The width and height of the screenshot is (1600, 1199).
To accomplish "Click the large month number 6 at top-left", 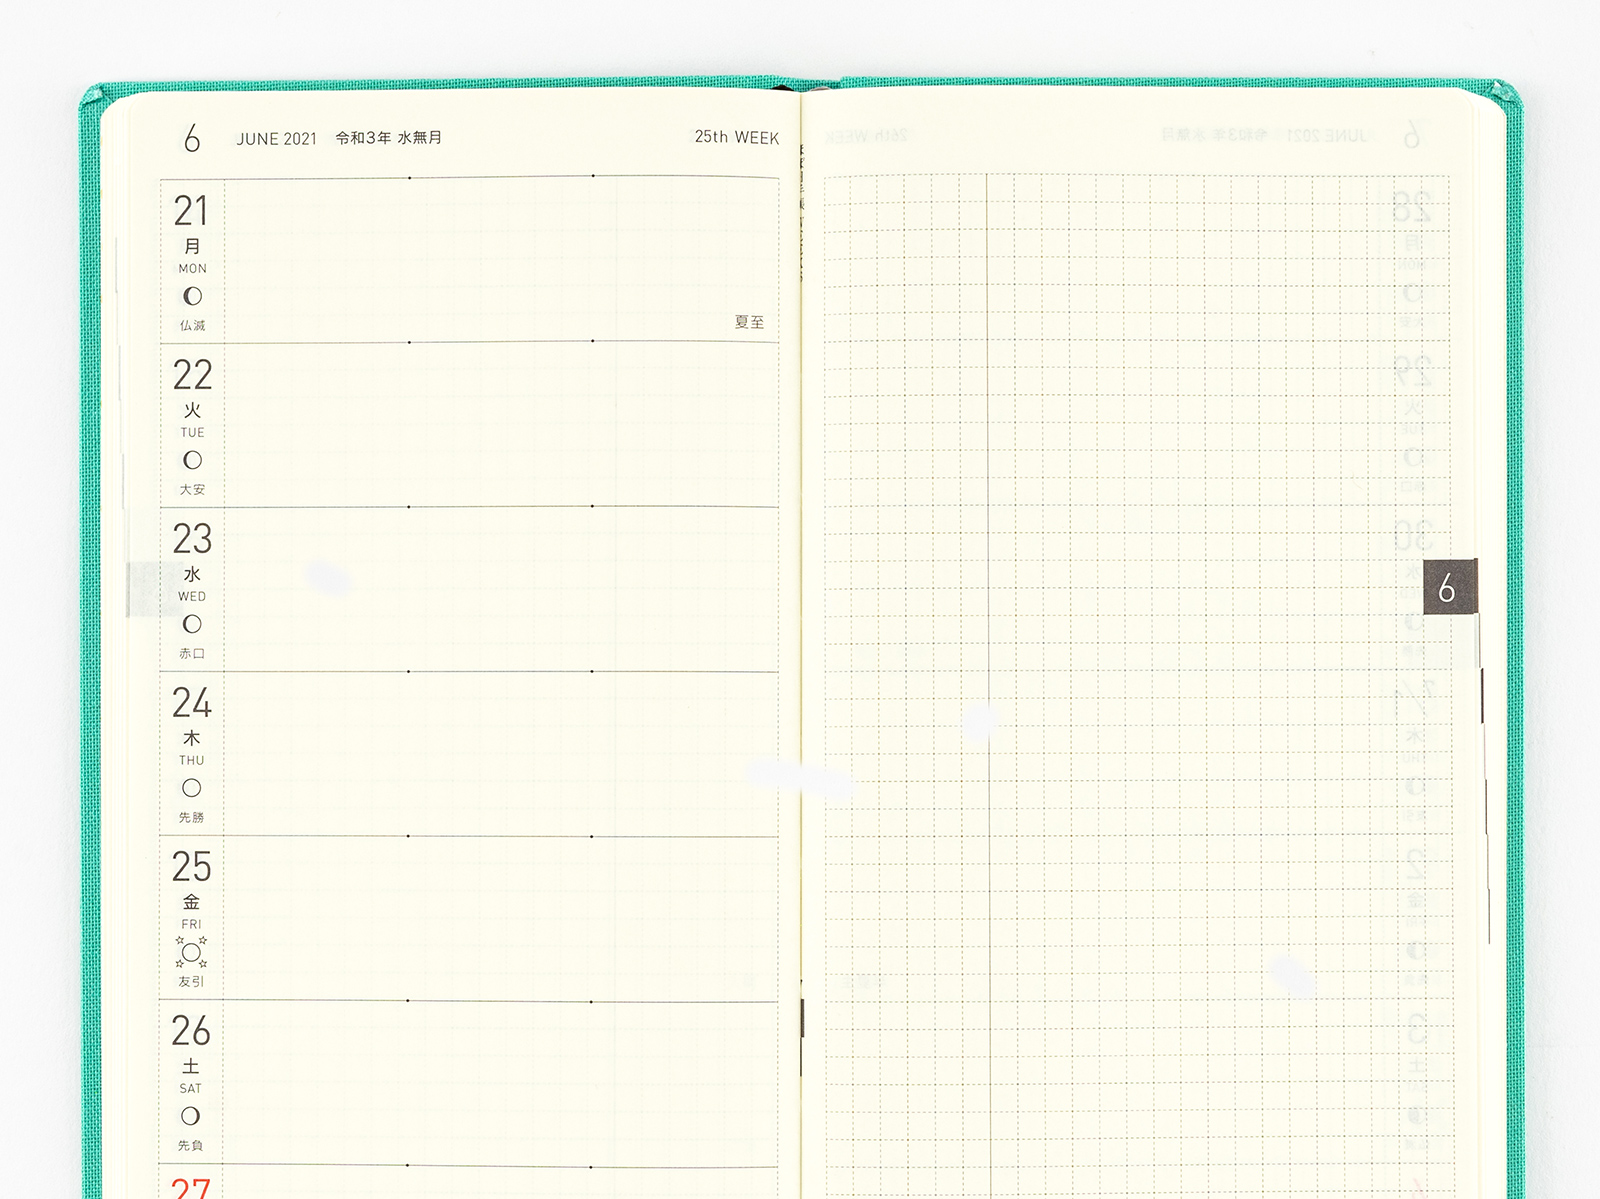I will [192, 138].
